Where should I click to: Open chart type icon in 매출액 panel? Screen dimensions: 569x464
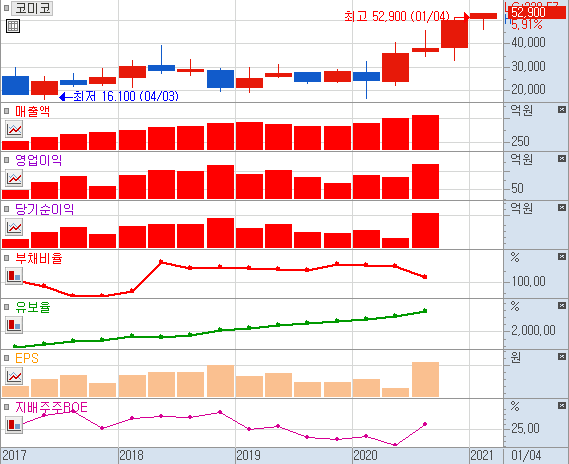pyautogui.click(x=14, y=129)
